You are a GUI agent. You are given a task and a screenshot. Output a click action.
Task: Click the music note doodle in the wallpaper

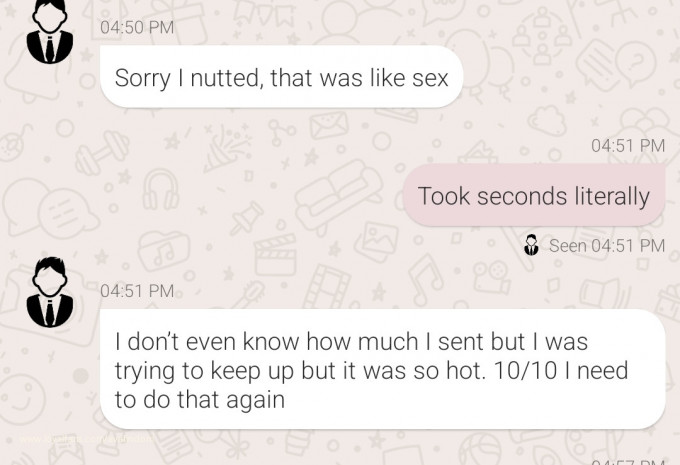[x=427, y=272]
